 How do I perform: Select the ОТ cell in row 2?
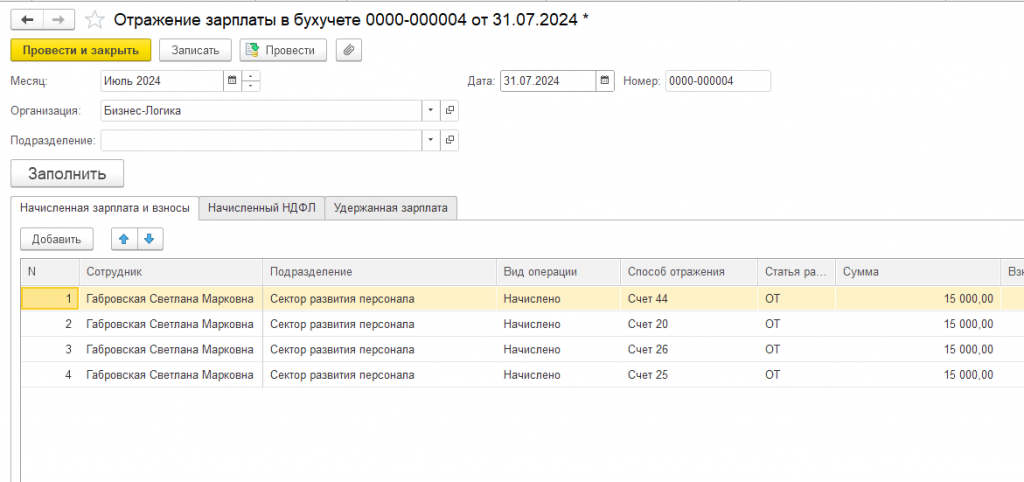click(797, 324)
